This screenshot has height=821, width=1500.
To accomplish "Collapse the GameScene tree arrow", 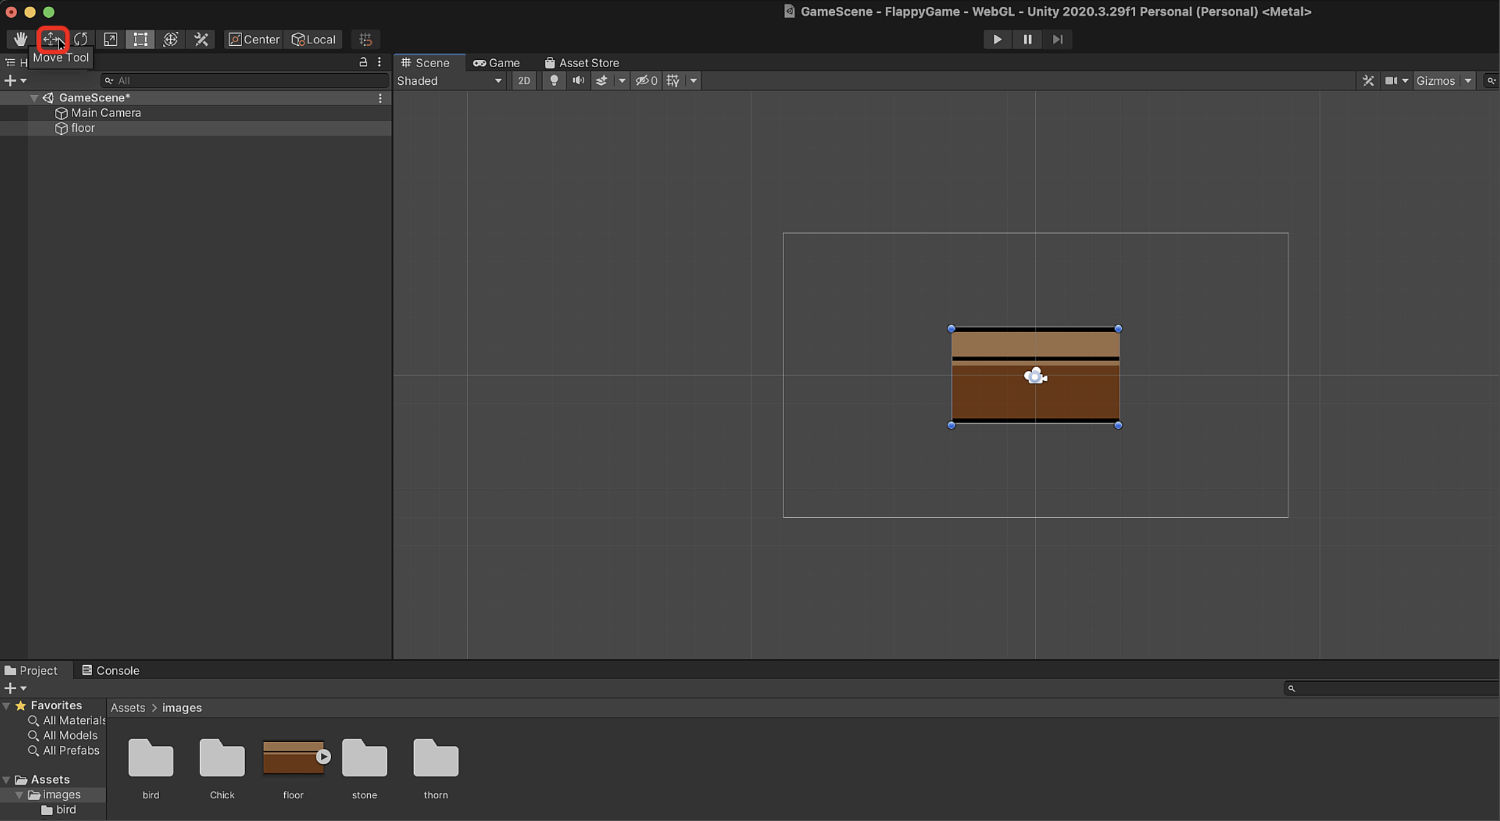I will click(34, 98).
